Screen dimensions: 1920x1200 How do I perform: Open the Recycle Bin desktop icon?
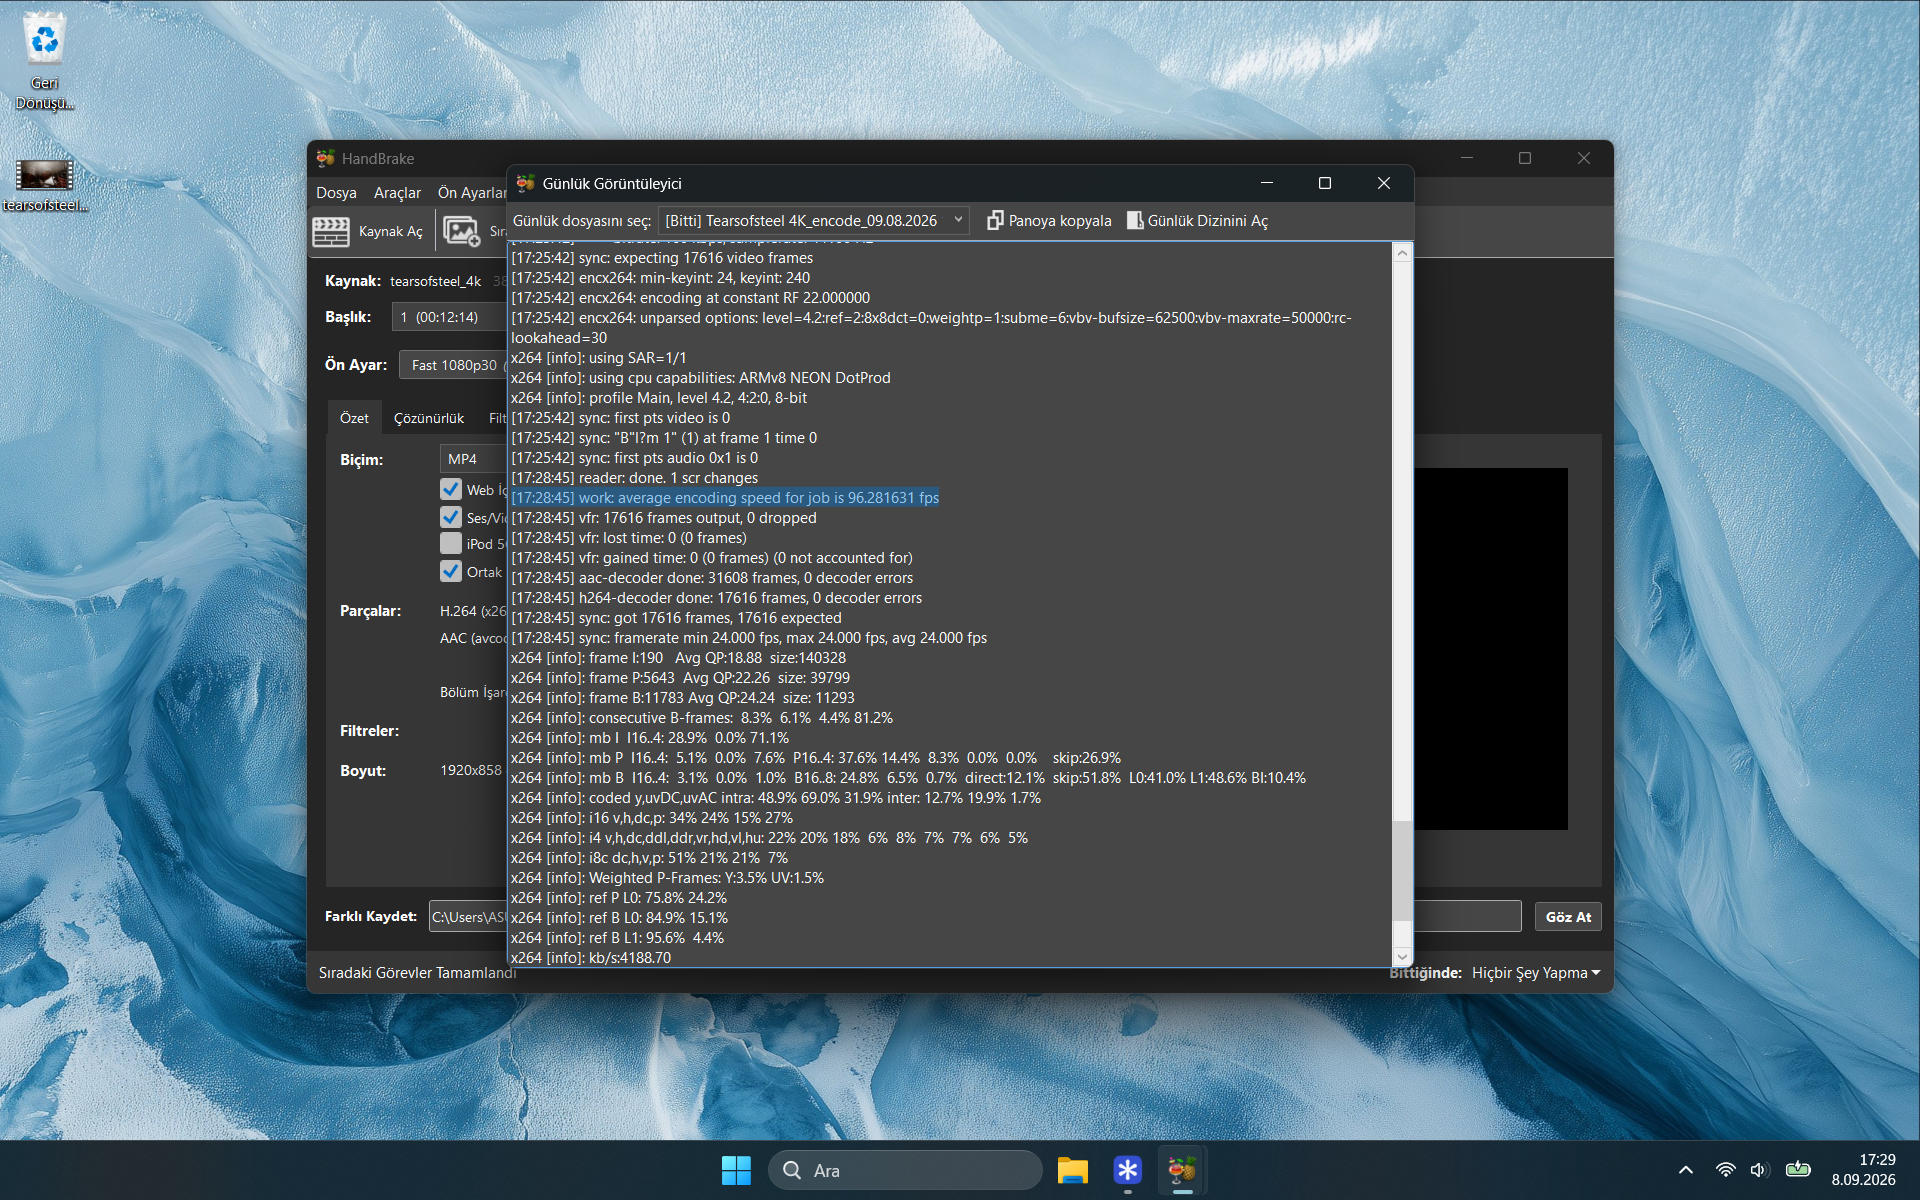pos(44,61)
